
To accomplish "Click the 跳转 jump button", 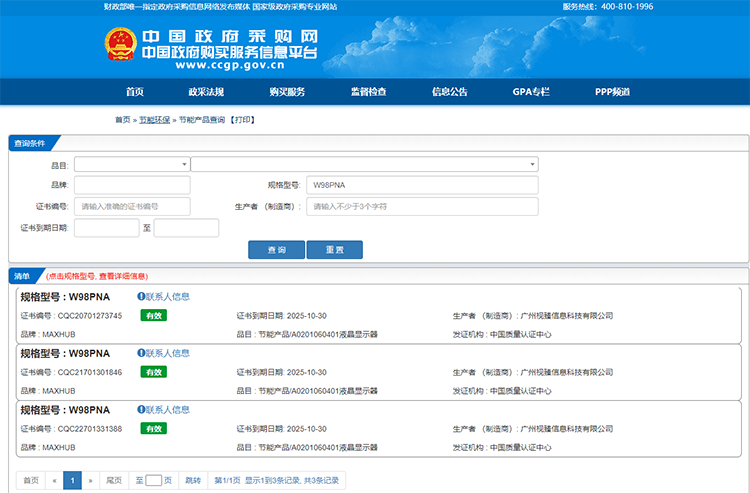I will (x=193, y=480).
